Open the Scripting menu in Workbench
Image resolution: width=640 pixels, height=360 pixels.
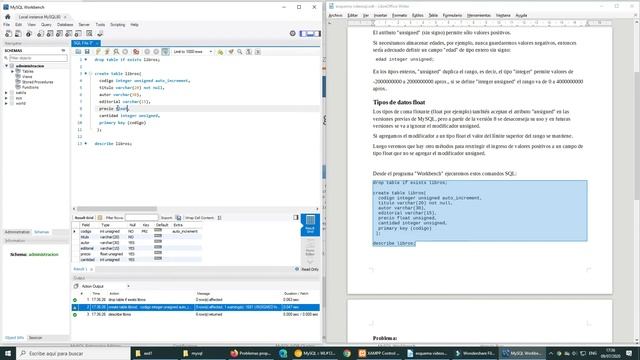tap(118, 25)
